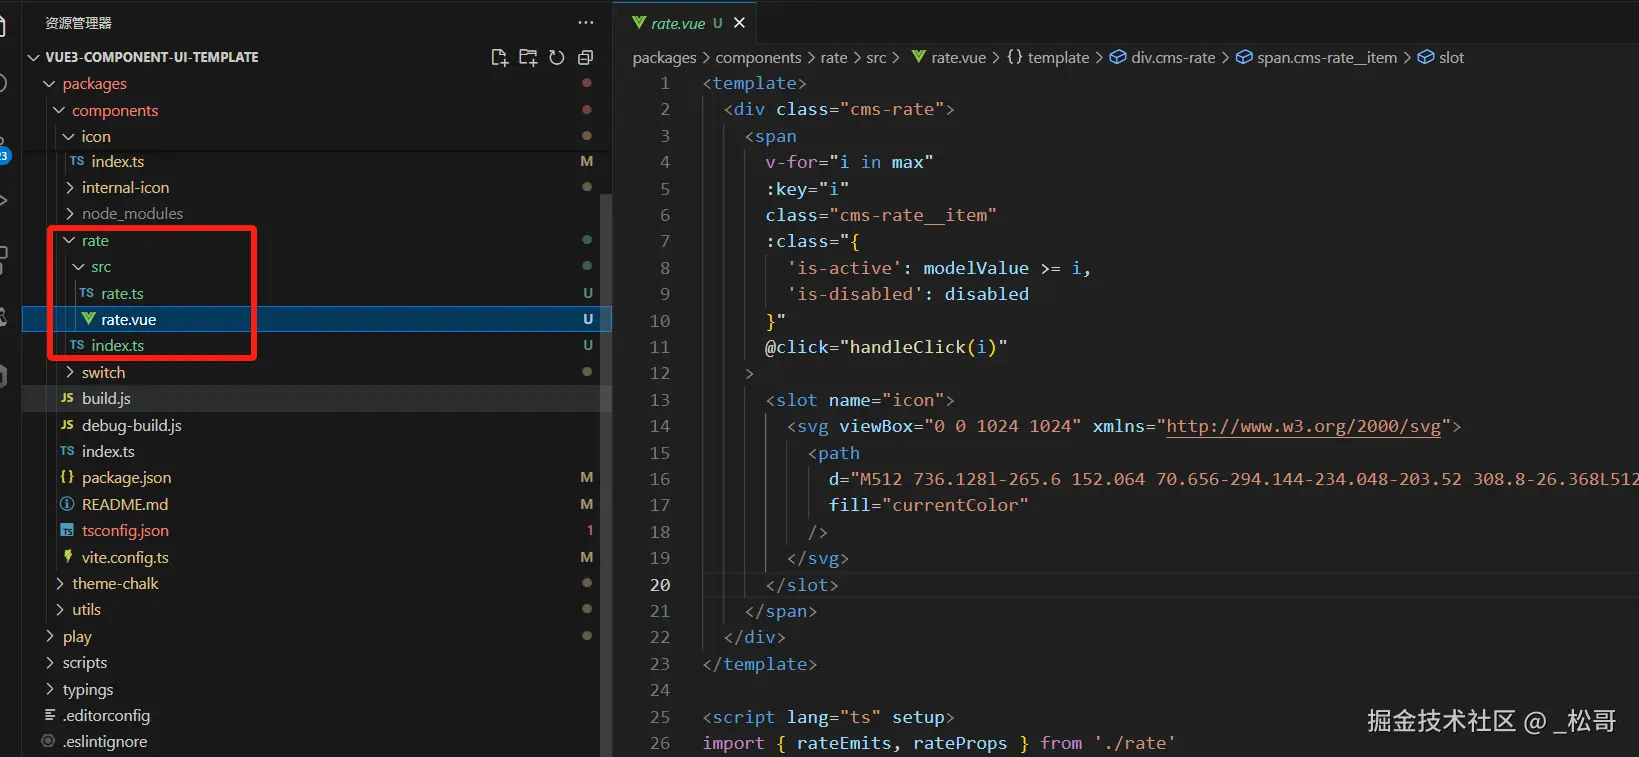The image size is (1639, 757).
Task: Click the slot breadcrumb segment
Action: [x=1441, y=58]
